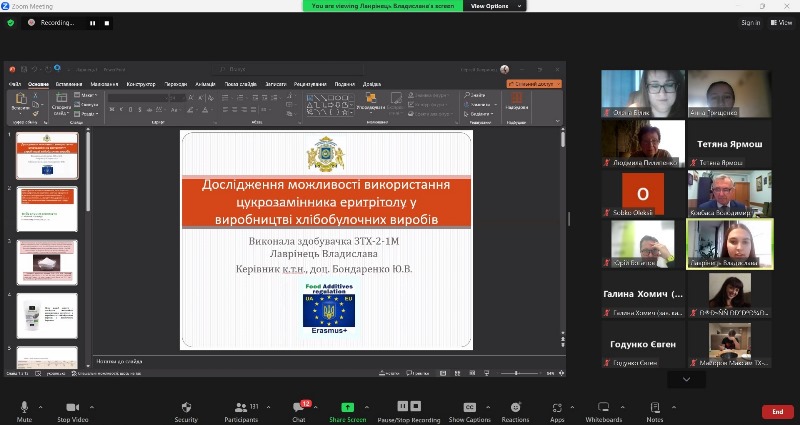This screenshot has width=800, height=425.
Task: Open the Chat panel
Action: coord(298,408)
